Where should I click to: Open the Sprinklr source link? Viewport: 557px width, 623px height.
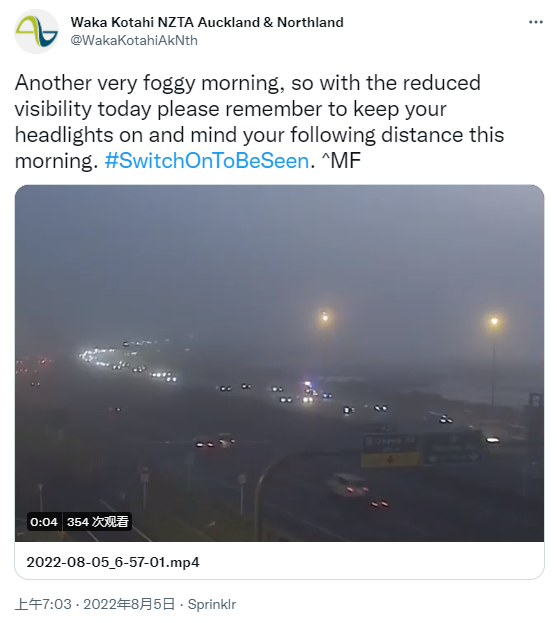tap(212, 604)
